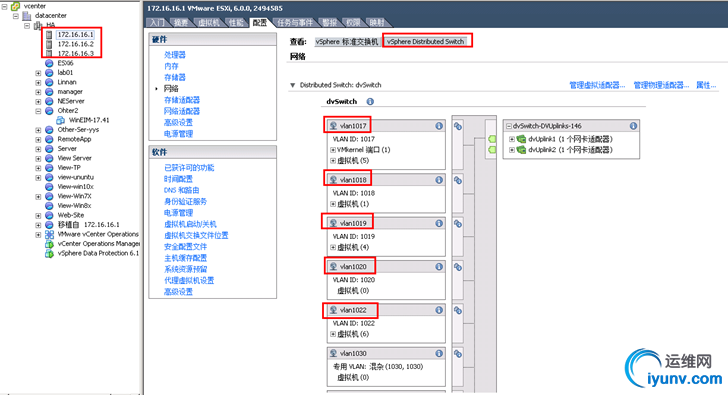Open info icon on vlan1018 port group
This screenshot has width=728, height=395.
[x=439, y=180]
